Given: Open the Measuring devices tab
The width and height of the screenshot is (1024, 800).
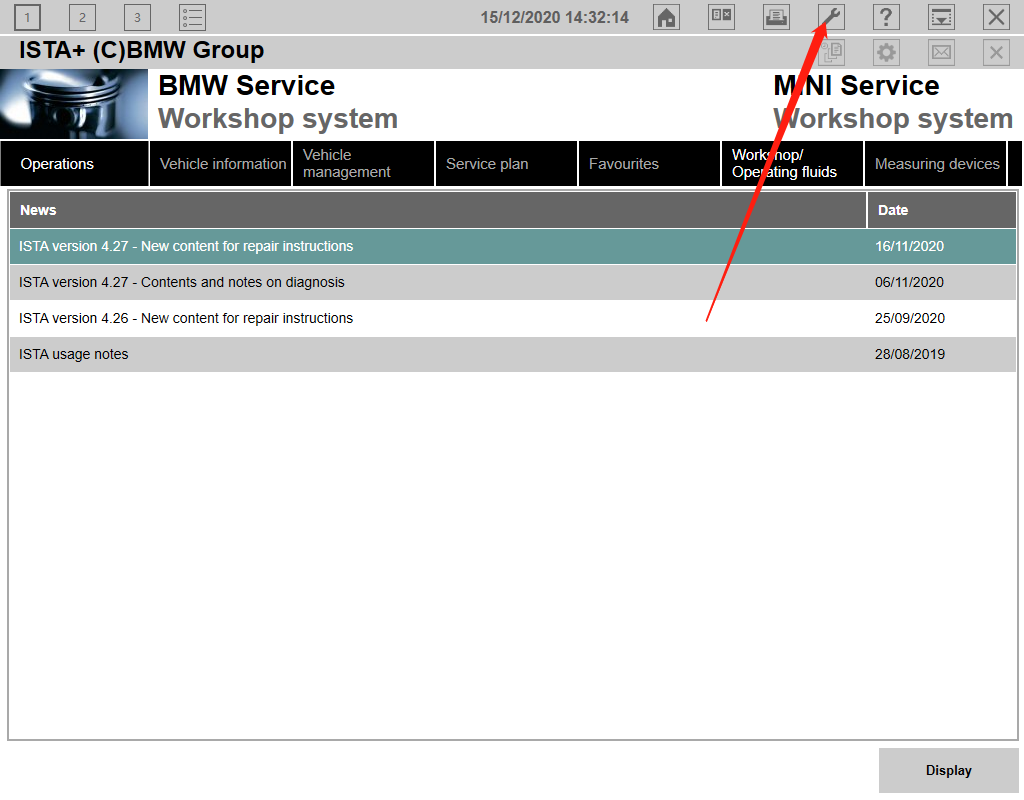Looking at the screenshot, I should click(936, 164).
